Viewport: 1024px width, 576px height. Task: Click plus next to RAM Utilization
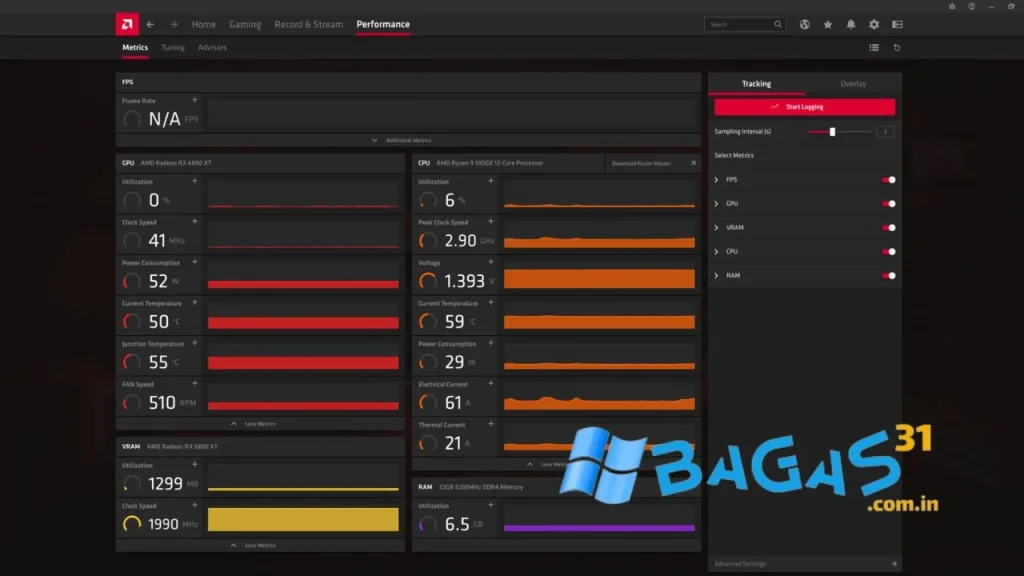tap(491, 505)
